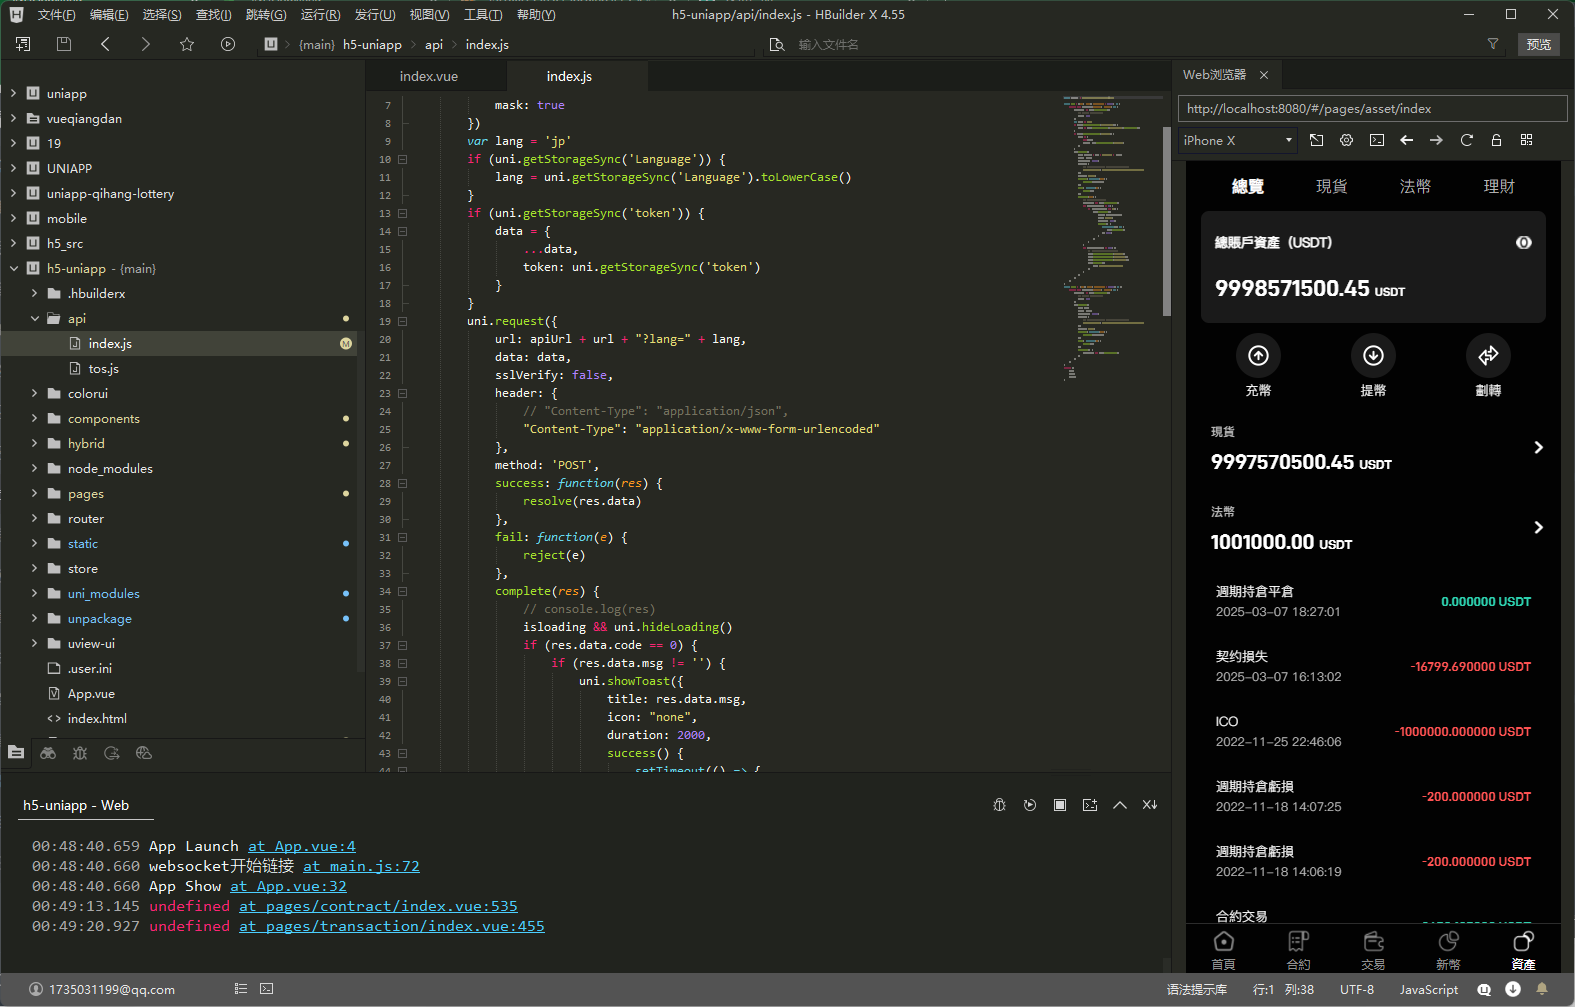The image size is (1575, 1007).
Task: Click the run play-circle toolbar icon
Action: [228, 44]
